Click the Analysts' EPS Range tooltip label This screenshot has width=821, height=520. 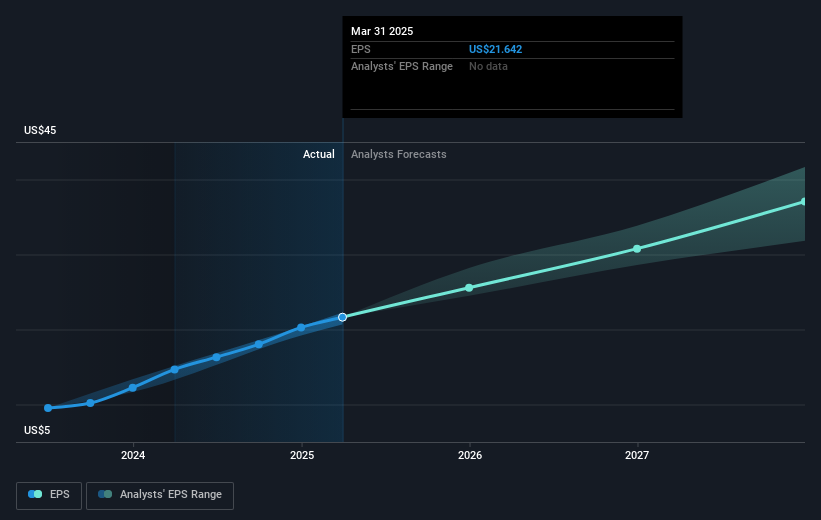click(402, 67)
